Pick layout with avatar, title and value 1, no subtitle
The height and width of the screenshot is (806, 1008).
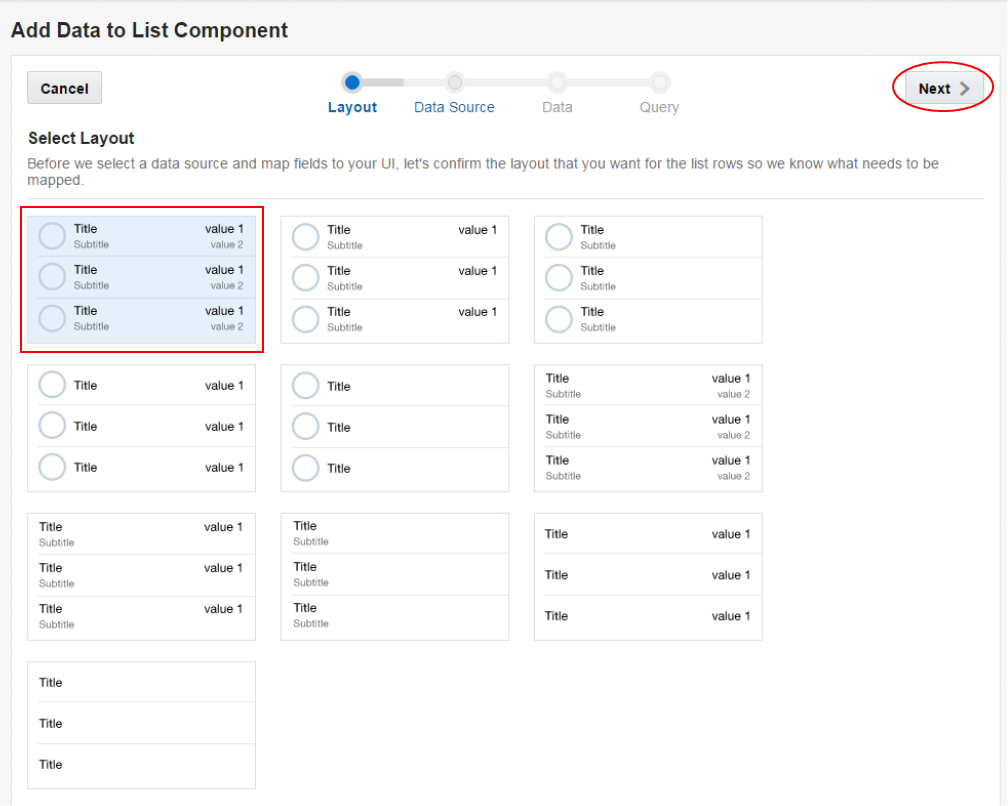click(x=141, y=428)
